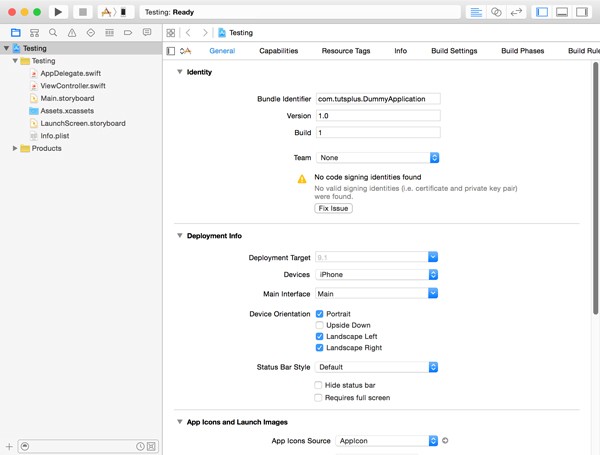Open the Issue navigator
The image size is (600, 455).
pyautogui.click(x=72, y=33)
